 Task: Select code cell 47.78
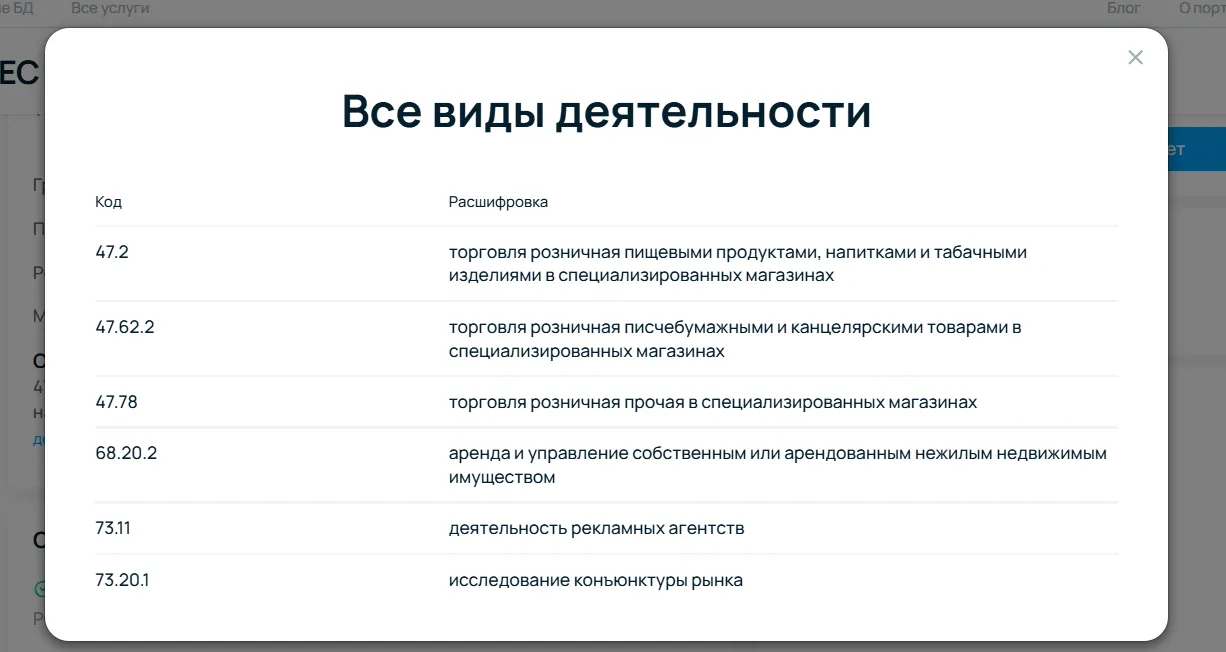click(116, 402)
